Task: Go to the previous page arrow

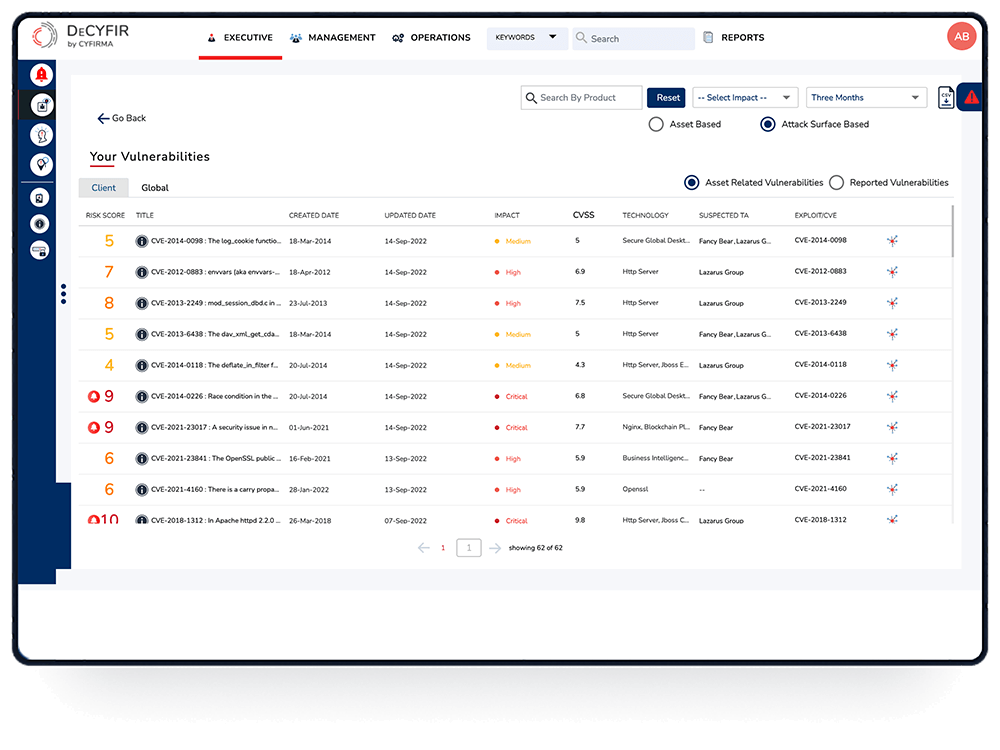Action: coord(423,548)
